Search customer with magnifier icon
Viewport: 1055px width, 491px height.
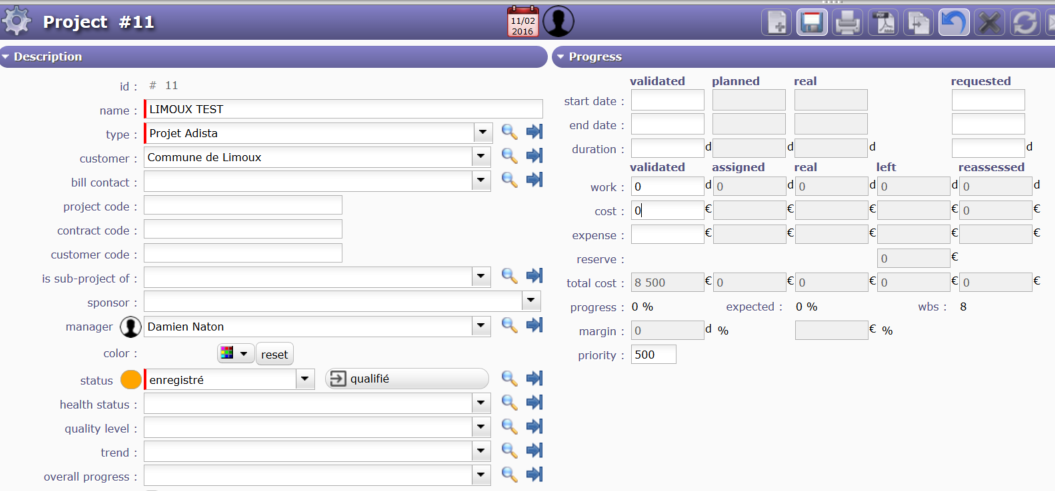(x=509, y=156)
